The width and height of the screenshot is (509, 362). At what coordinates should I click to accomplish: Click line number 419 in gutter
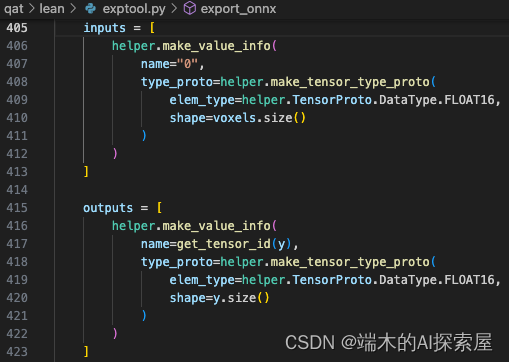point(17,280)
